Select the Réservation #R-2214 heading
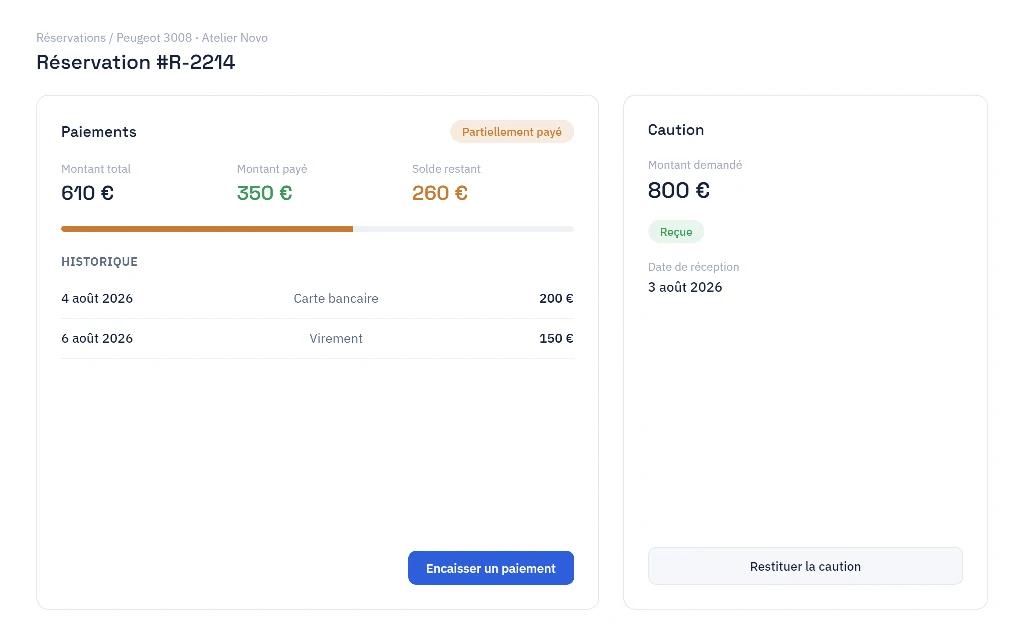 [136, 62]
